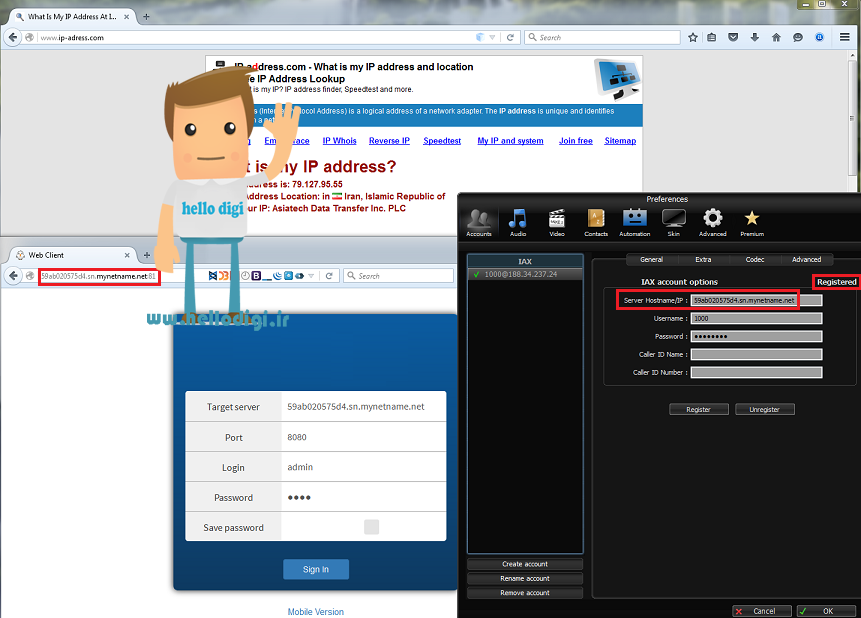Click Caller ID Name field
This screenshot has height=618, width=861.
[756, 354]
